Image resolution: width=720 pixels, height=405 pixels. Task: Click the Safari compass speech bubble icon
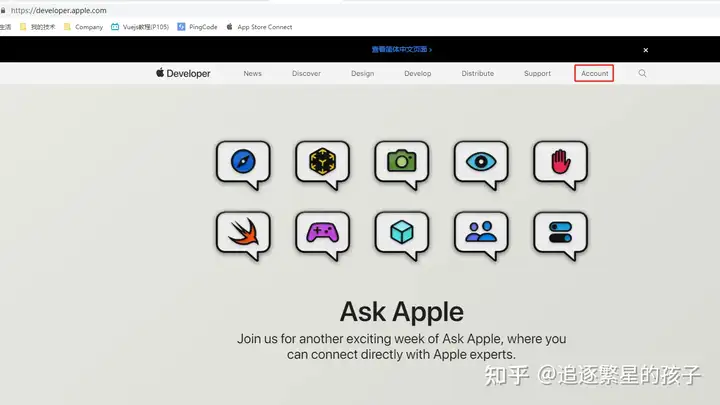pos(243,164)
